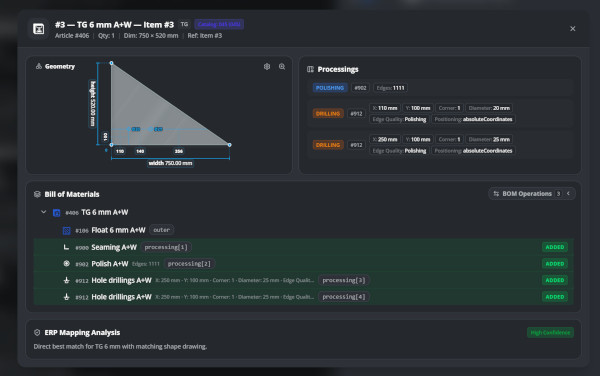Click the Float 6 mm A+W glass icon

67,230
